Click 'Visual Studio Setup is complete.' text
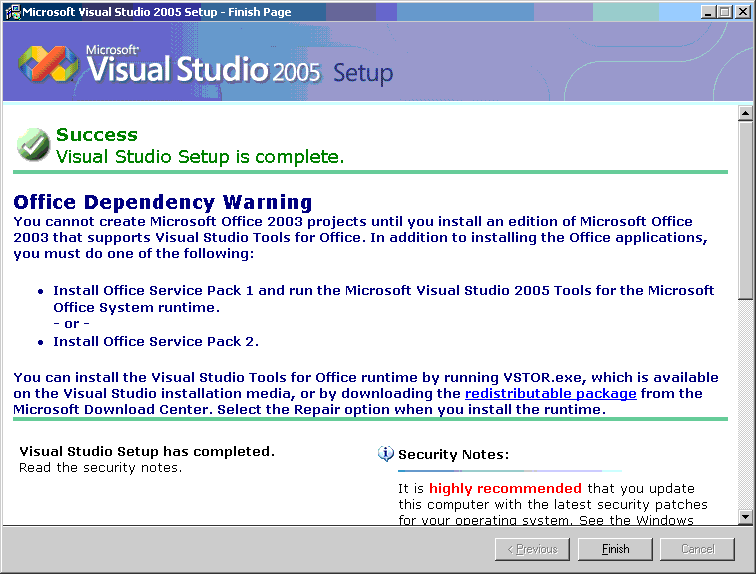Screen dimensions: 756x574 tap(200, 157)
